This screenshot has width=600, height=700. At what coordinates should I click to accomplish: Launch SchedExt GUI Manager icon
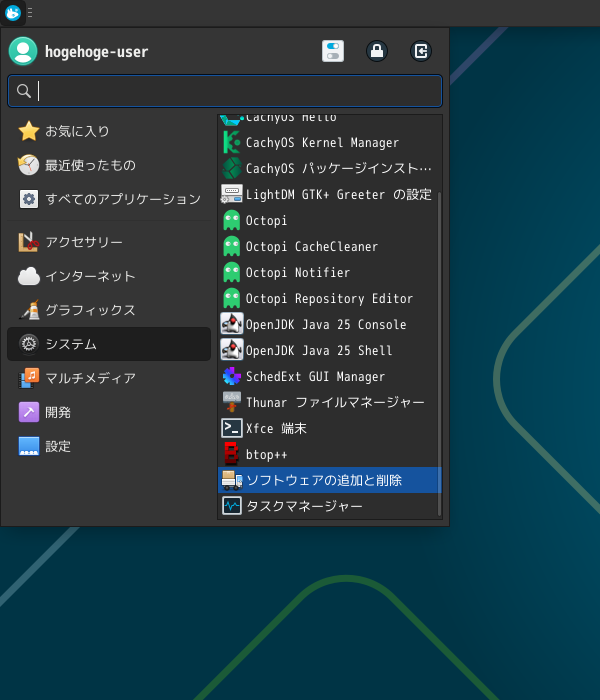232,376
